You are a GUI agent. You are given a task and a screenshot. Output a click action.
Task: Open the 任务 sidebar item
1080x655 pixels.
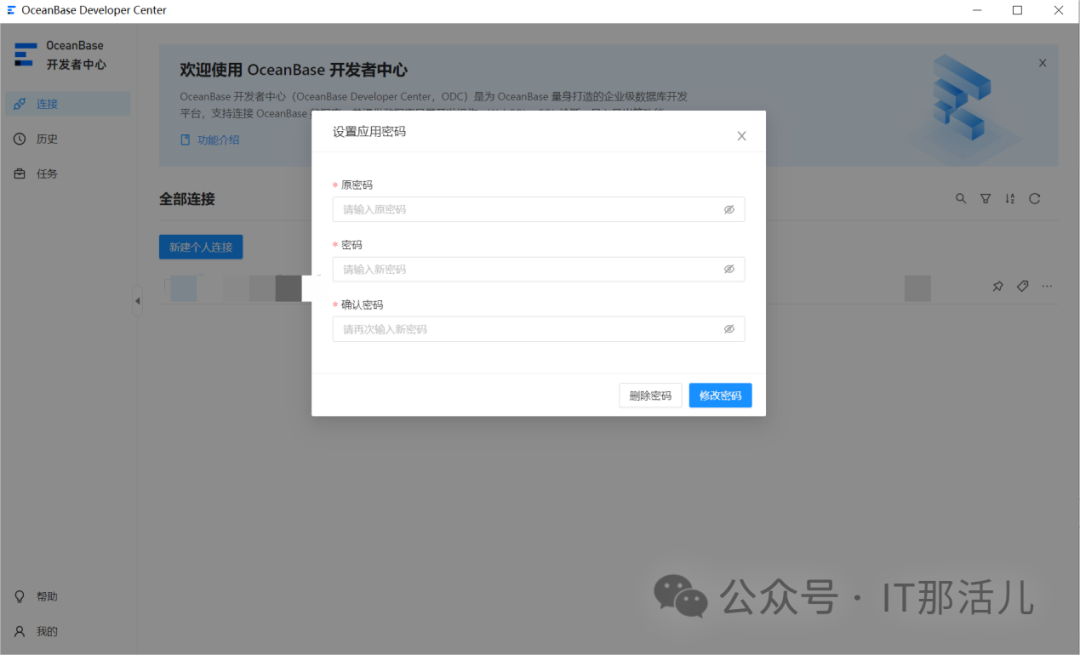pos(67,174)
